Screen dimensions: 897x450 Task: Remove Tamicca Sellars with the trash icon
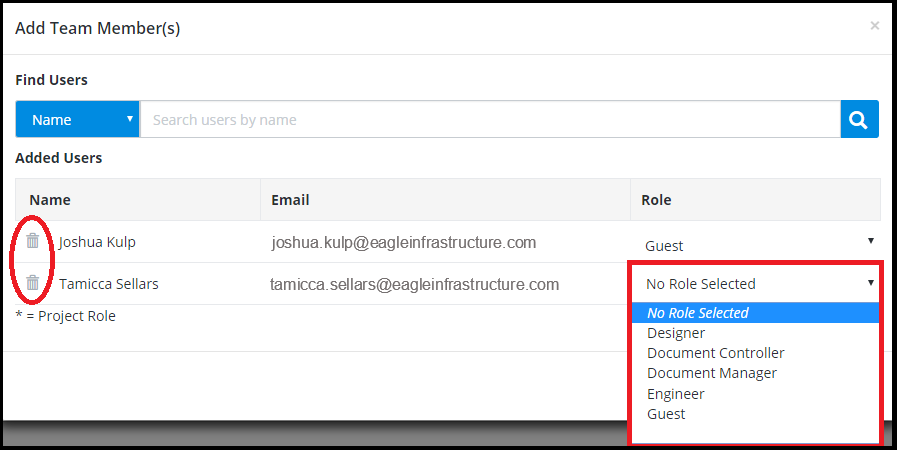pos(33,282)
